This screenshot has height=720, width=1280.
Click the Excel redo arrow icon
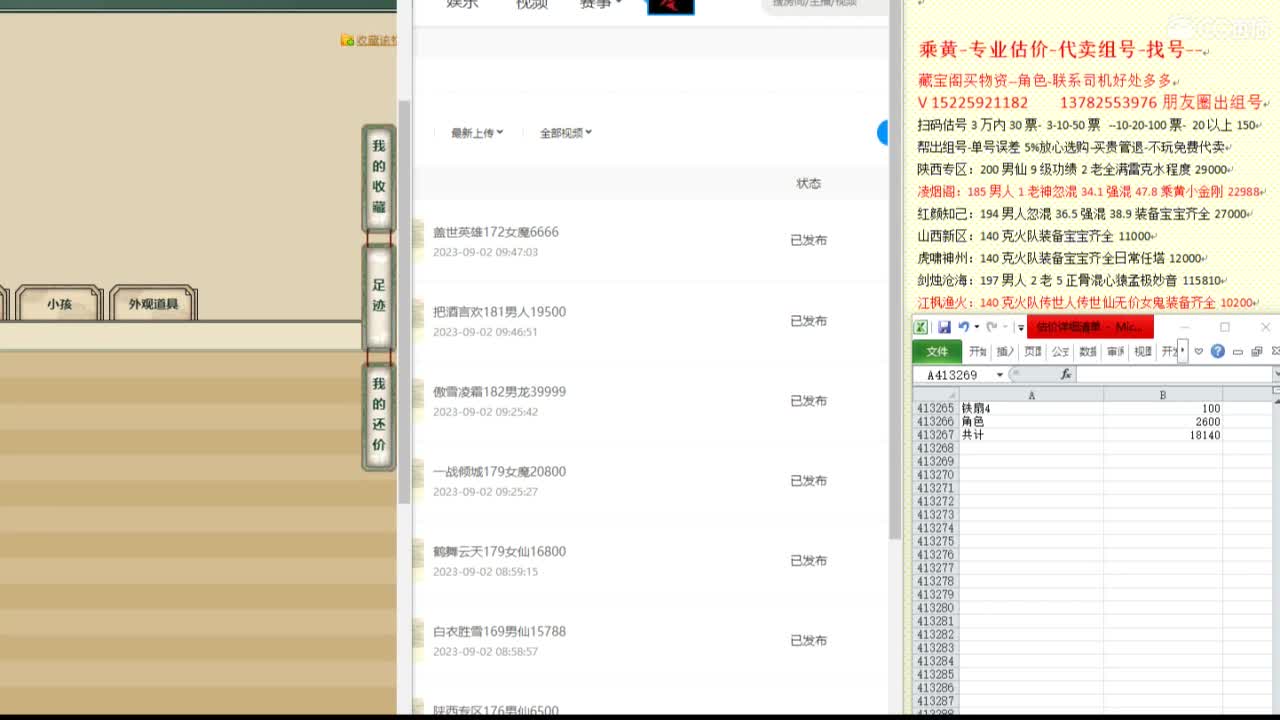pos(991,327)
